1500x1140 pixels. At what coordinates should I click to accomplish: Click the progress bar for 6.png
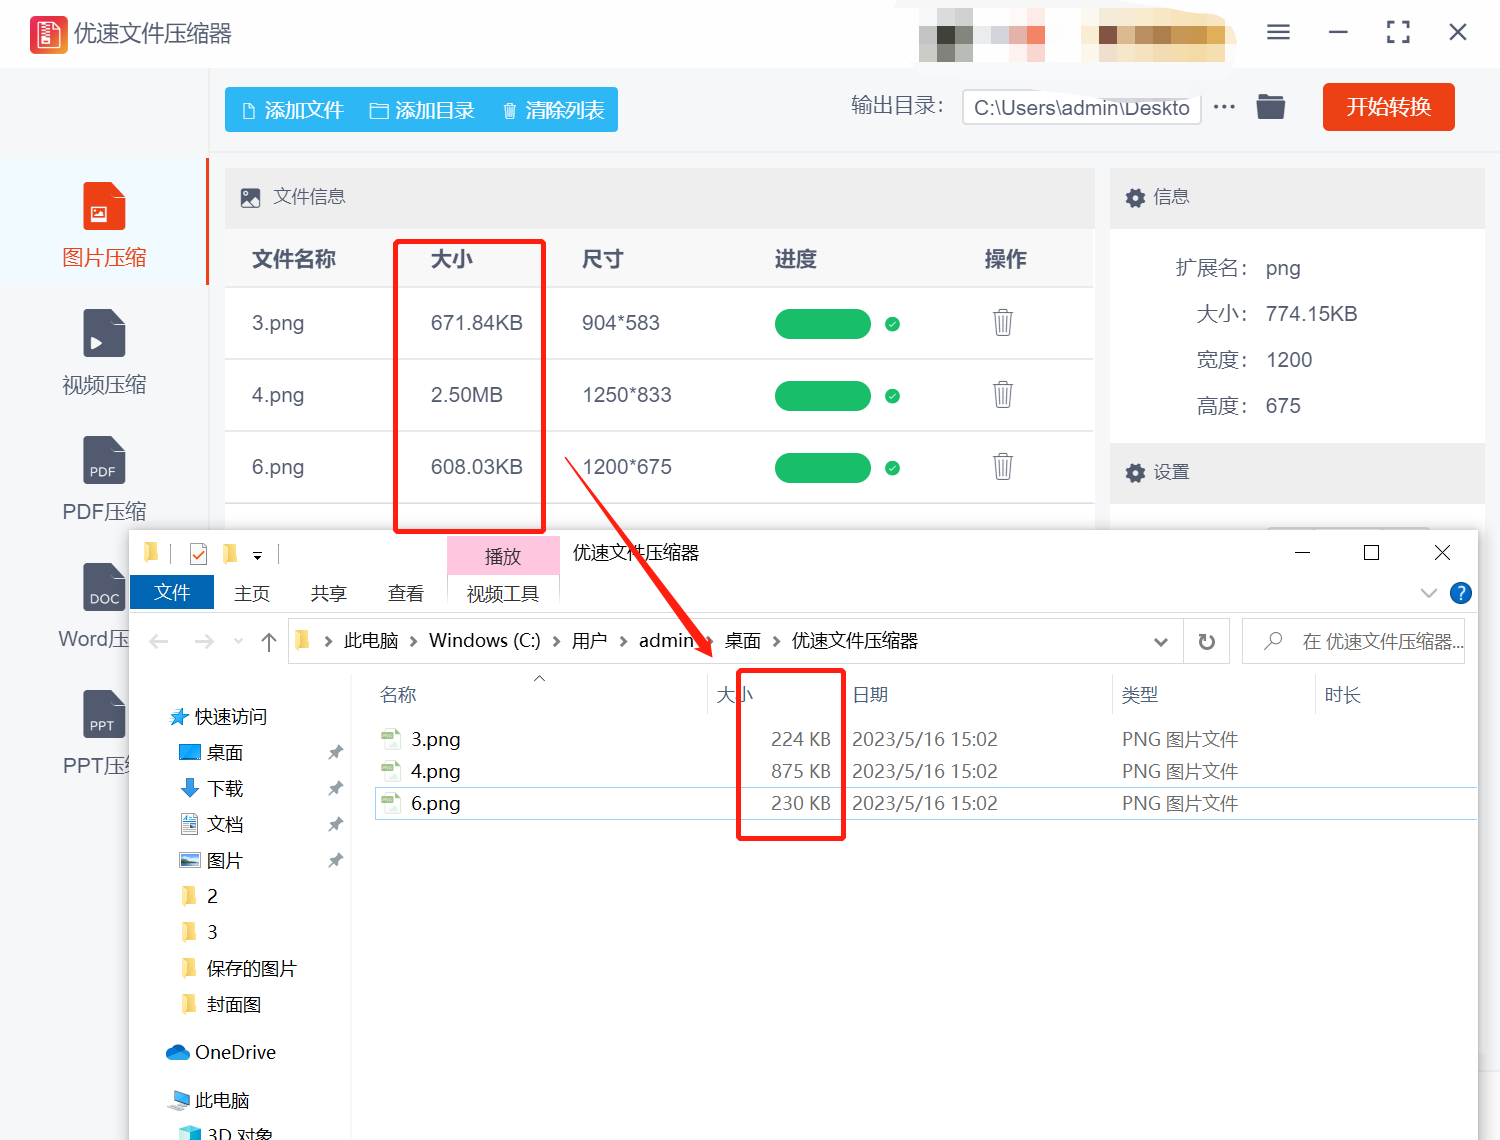coord(823,468)
